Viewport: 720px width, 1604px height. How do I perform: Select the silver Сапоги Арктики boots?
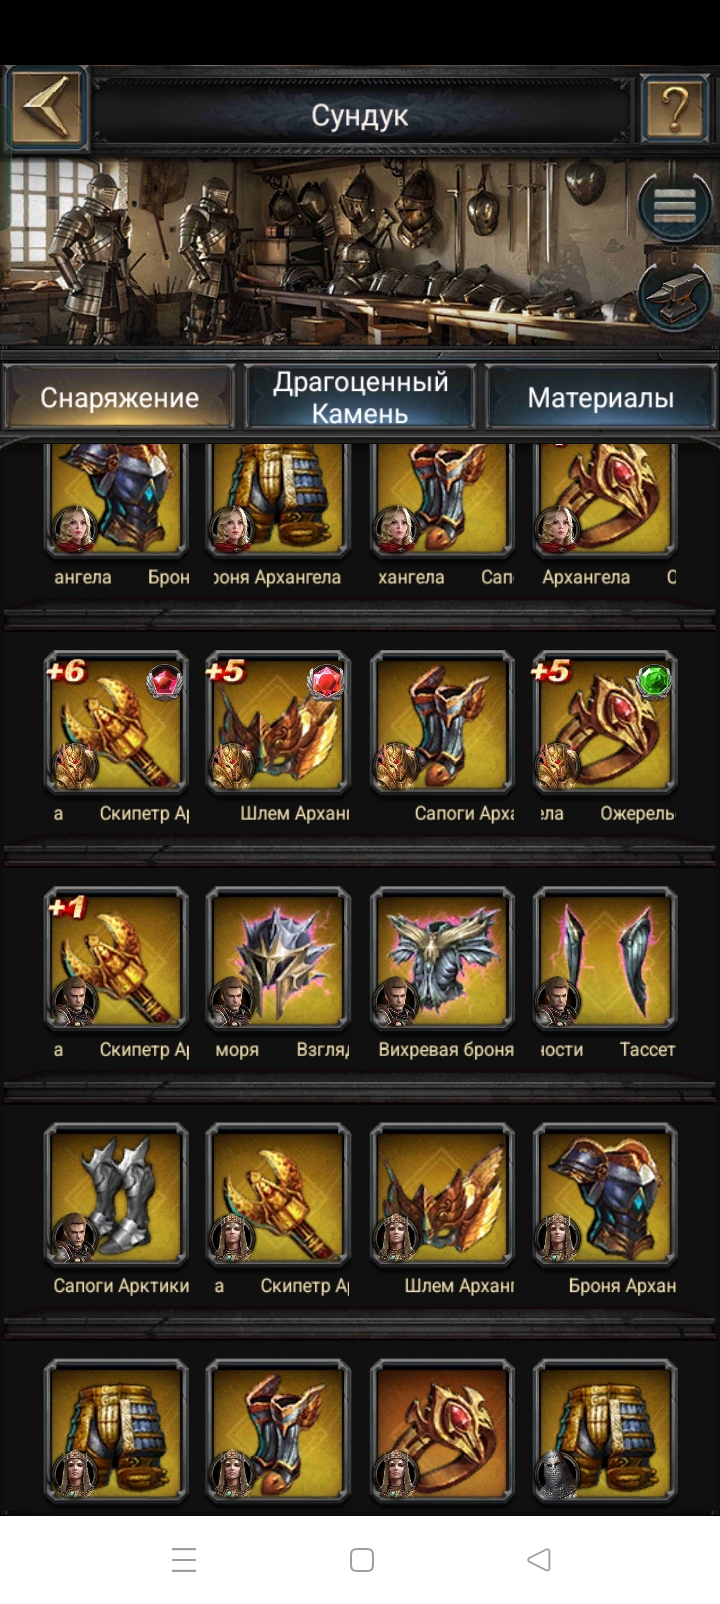(x=116, y=1195)
